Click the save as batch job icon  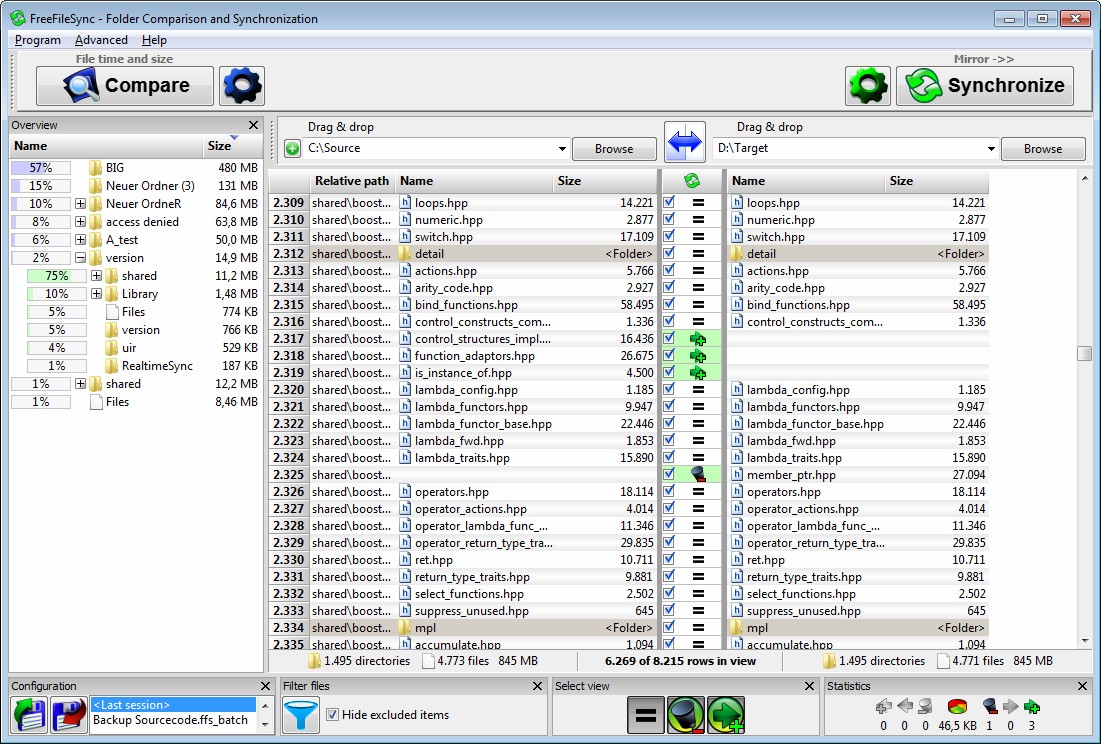coord(68,715)
